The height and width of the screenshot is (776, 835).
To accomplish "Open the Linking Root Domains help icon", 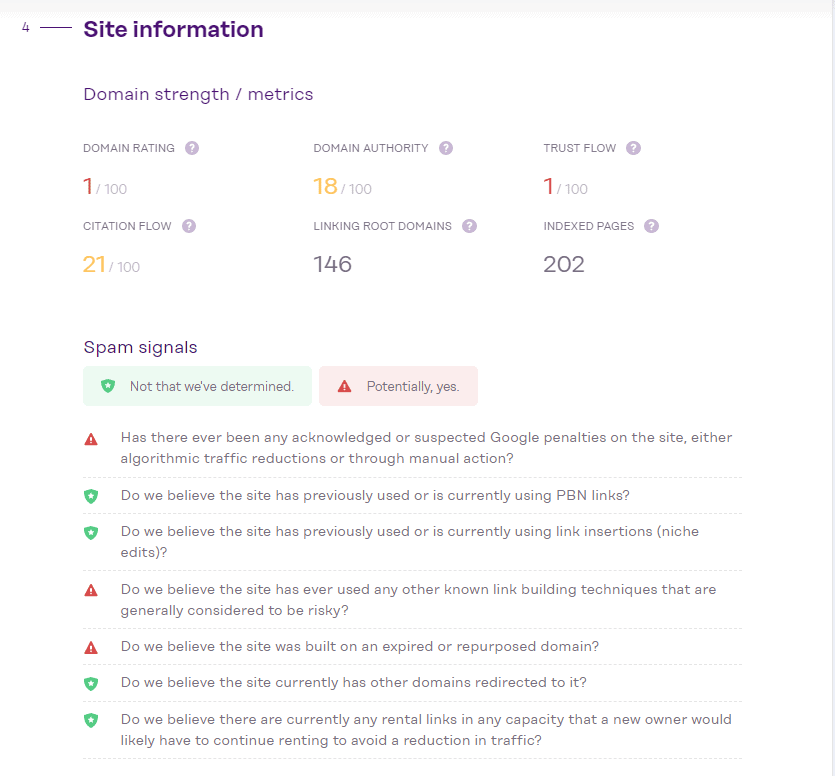I will click(469, 226).
